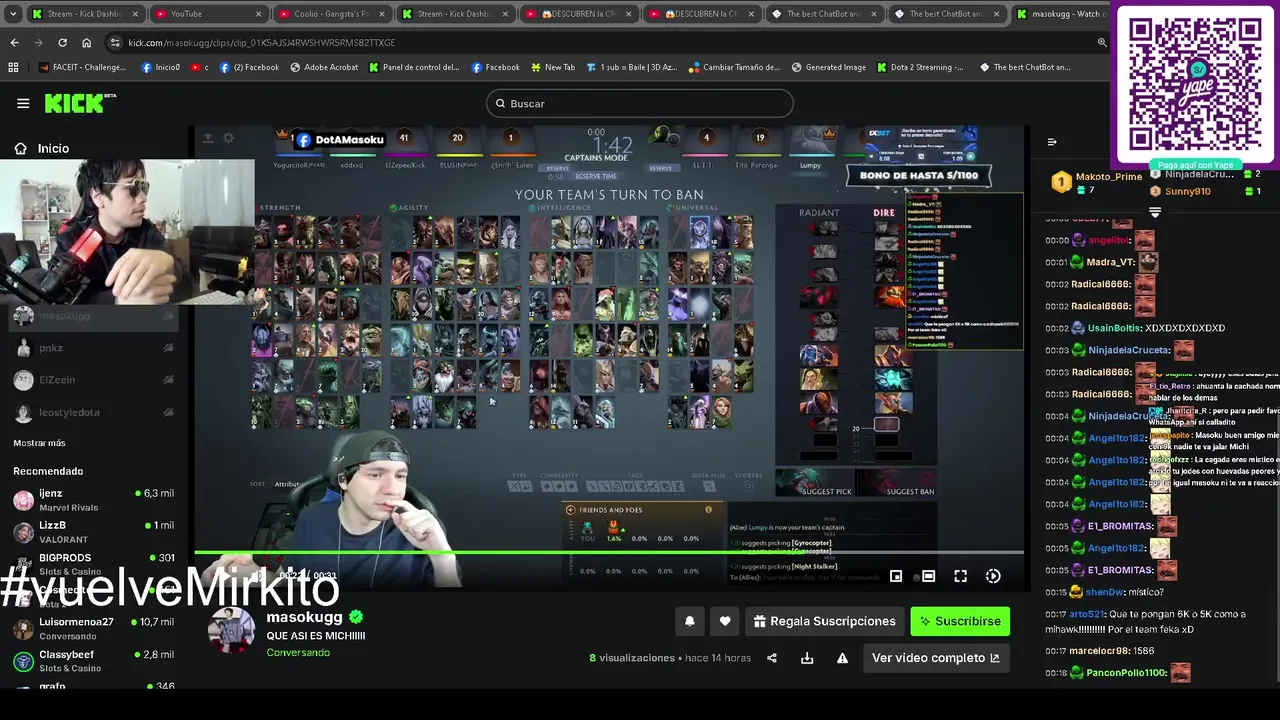The image size is (1280, 720).
Task: Click the address bar URL
Action: pyautogui.click(x=262, y=43)
